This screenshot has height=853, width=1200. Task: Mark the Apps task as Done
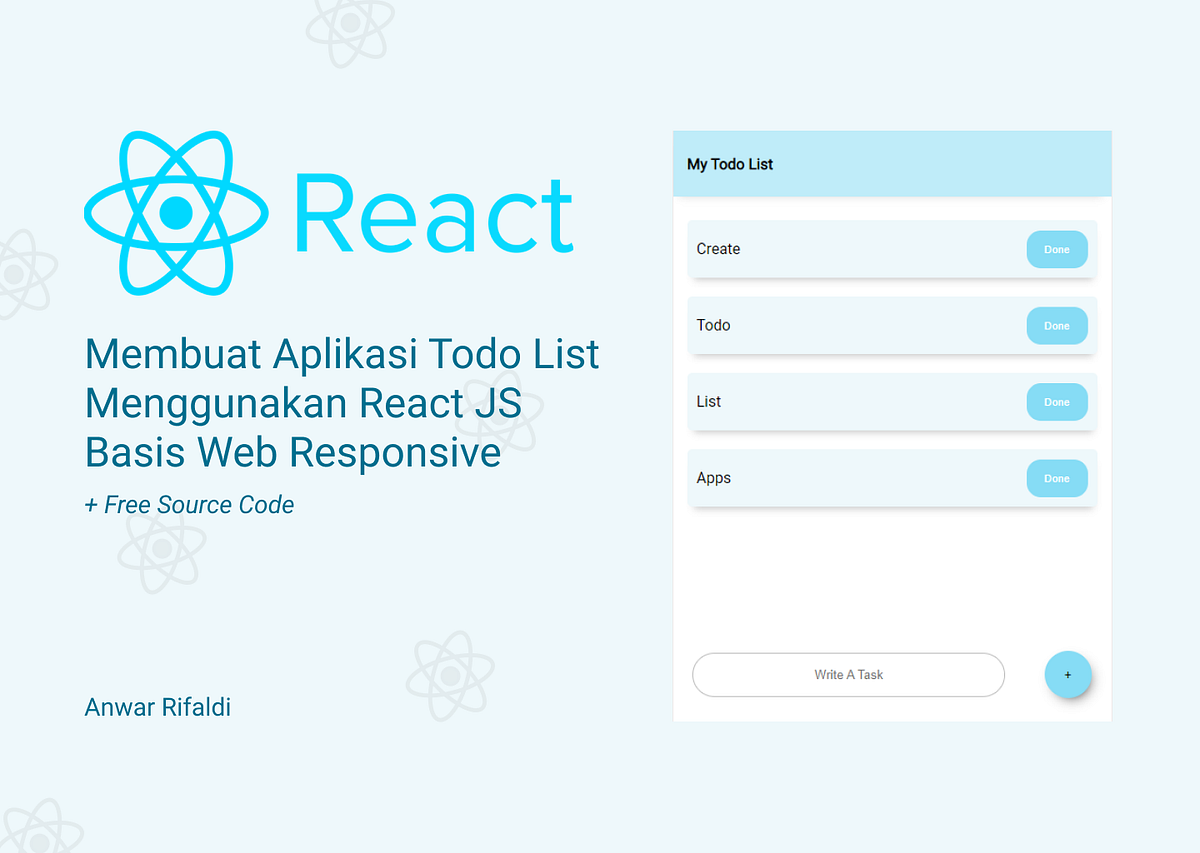tap(1057, 478)
